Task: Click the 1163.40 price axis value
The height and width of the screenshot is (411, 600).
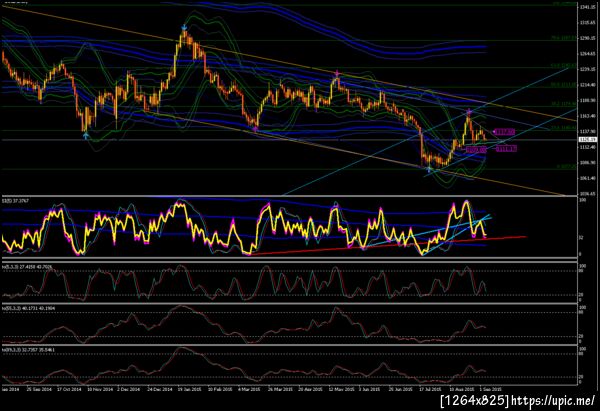Action: click(589, 116)
